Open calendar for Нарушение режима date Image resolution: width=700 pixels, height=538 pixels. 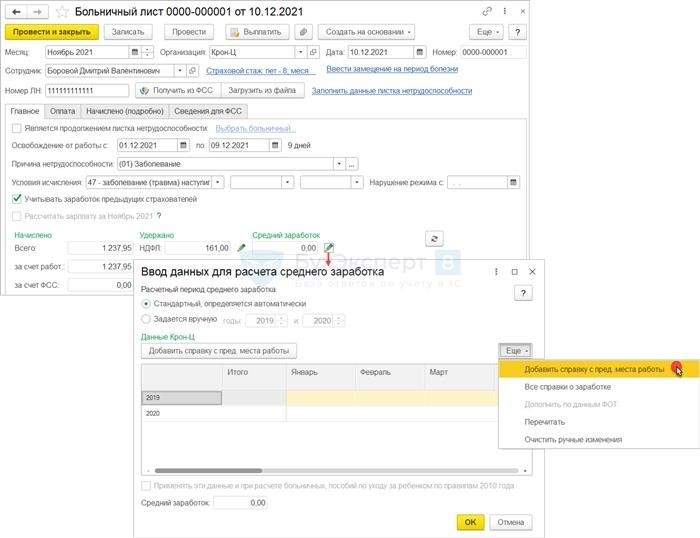513,183
